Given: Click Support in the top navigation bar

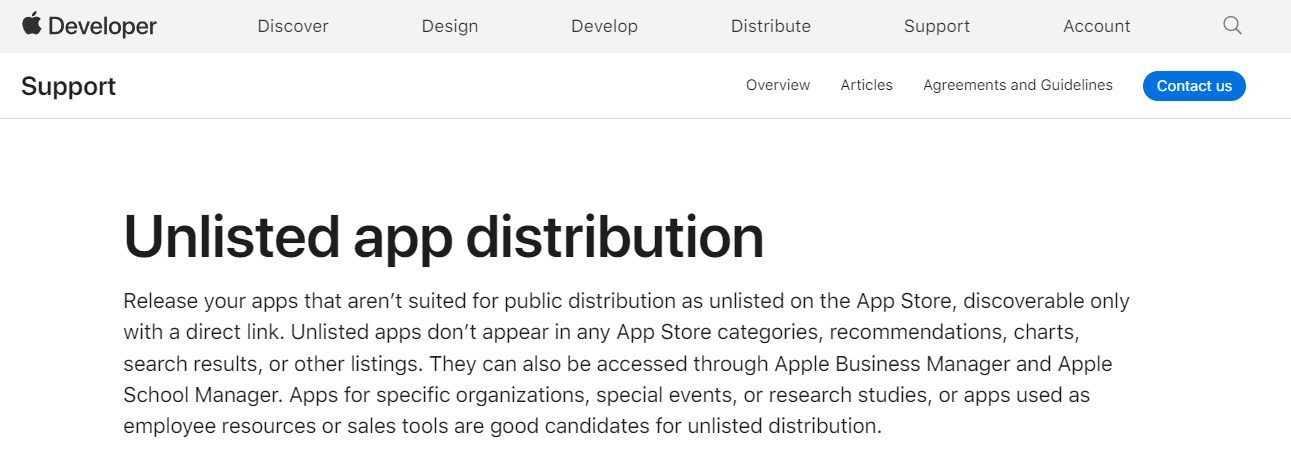Looking at the screenshot, I should [x=937, y=27].
